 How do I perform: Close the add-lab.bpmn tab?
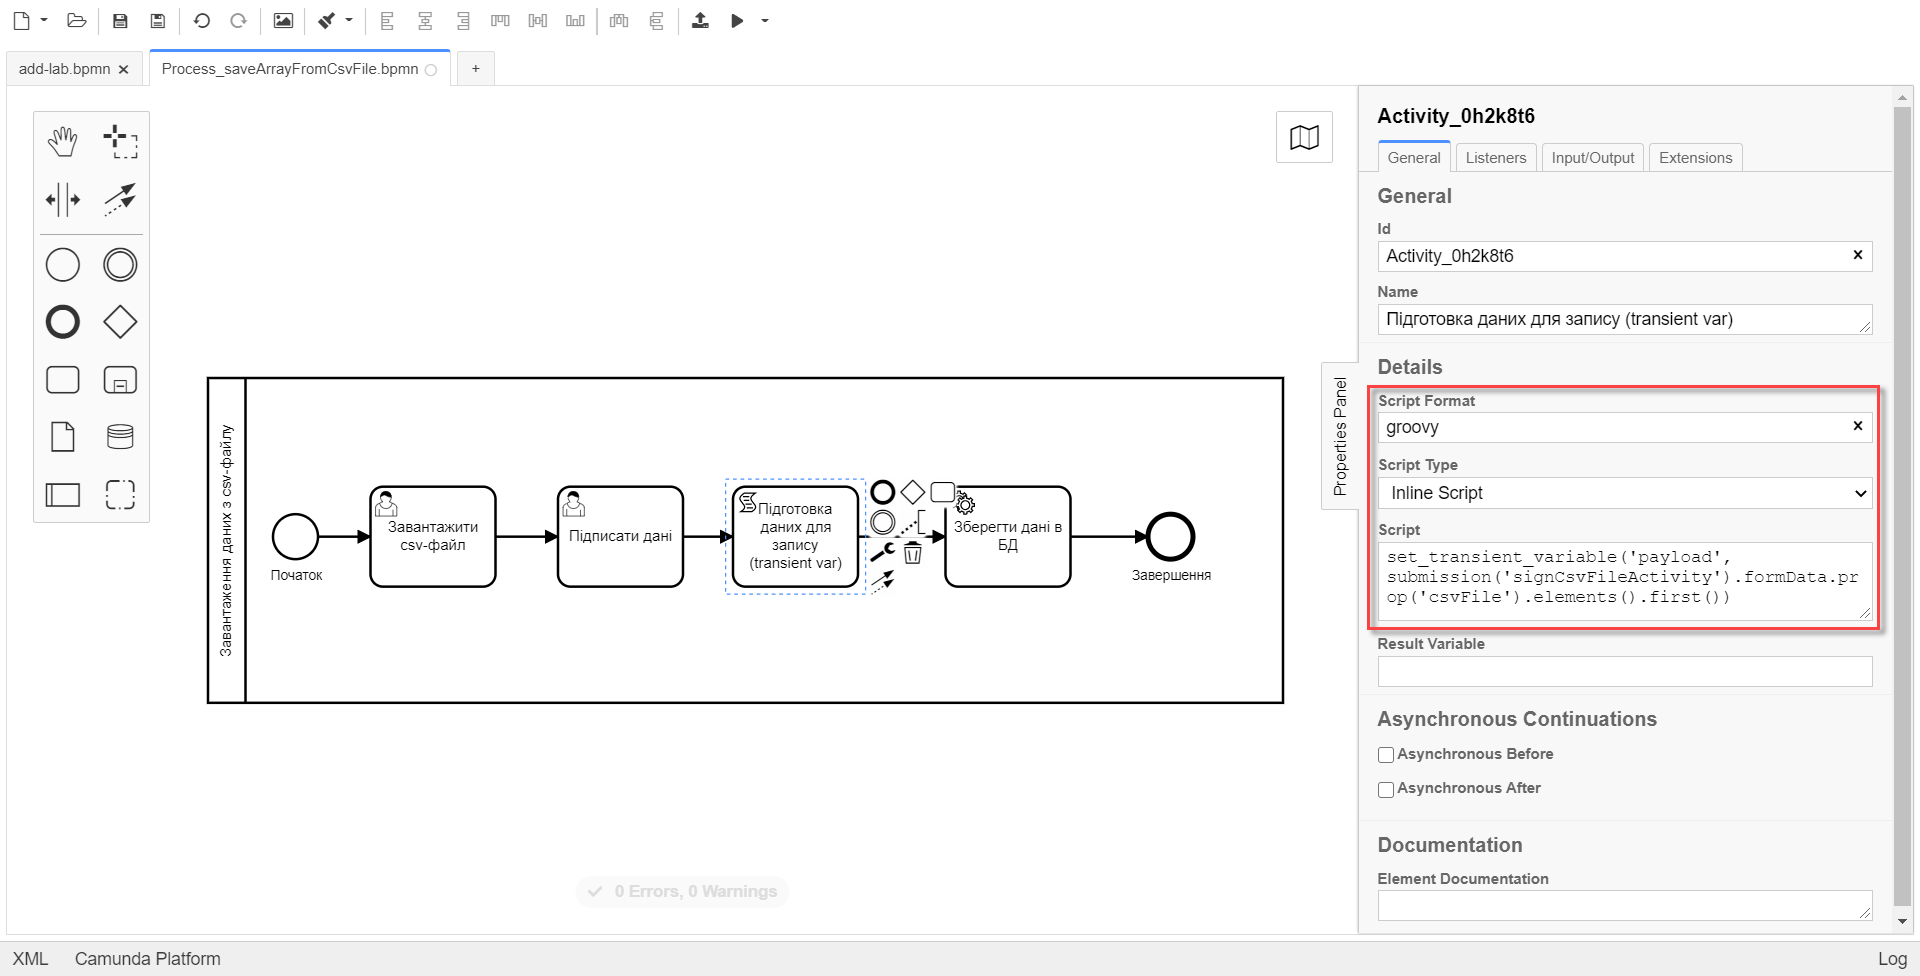[x=124, y=70]
